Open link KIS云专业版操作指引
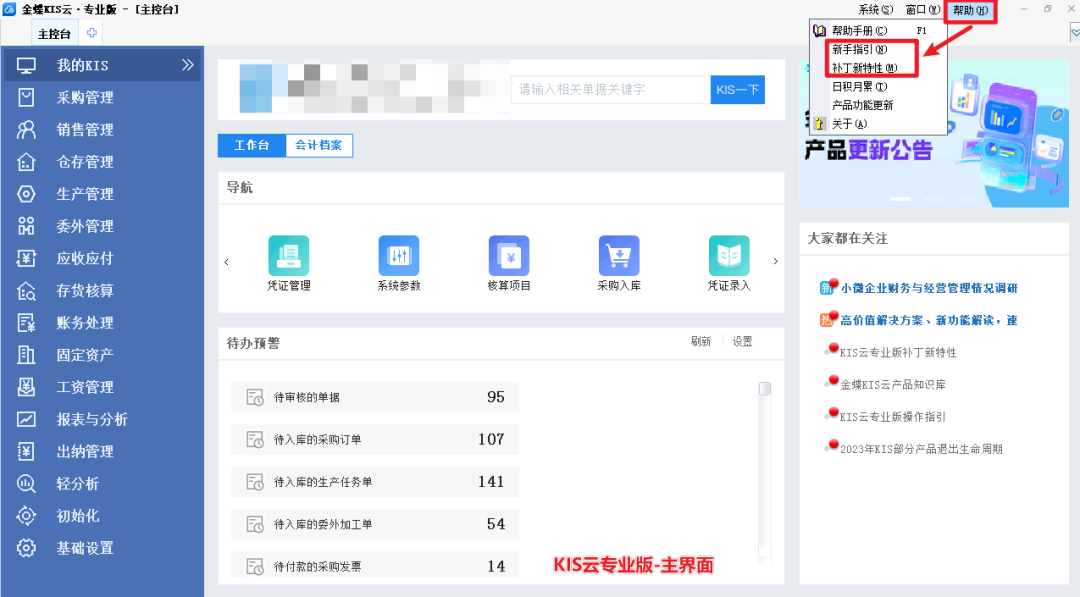This screenshot has width=1080, height=597. pyautogui.click(x=893, y=417)
